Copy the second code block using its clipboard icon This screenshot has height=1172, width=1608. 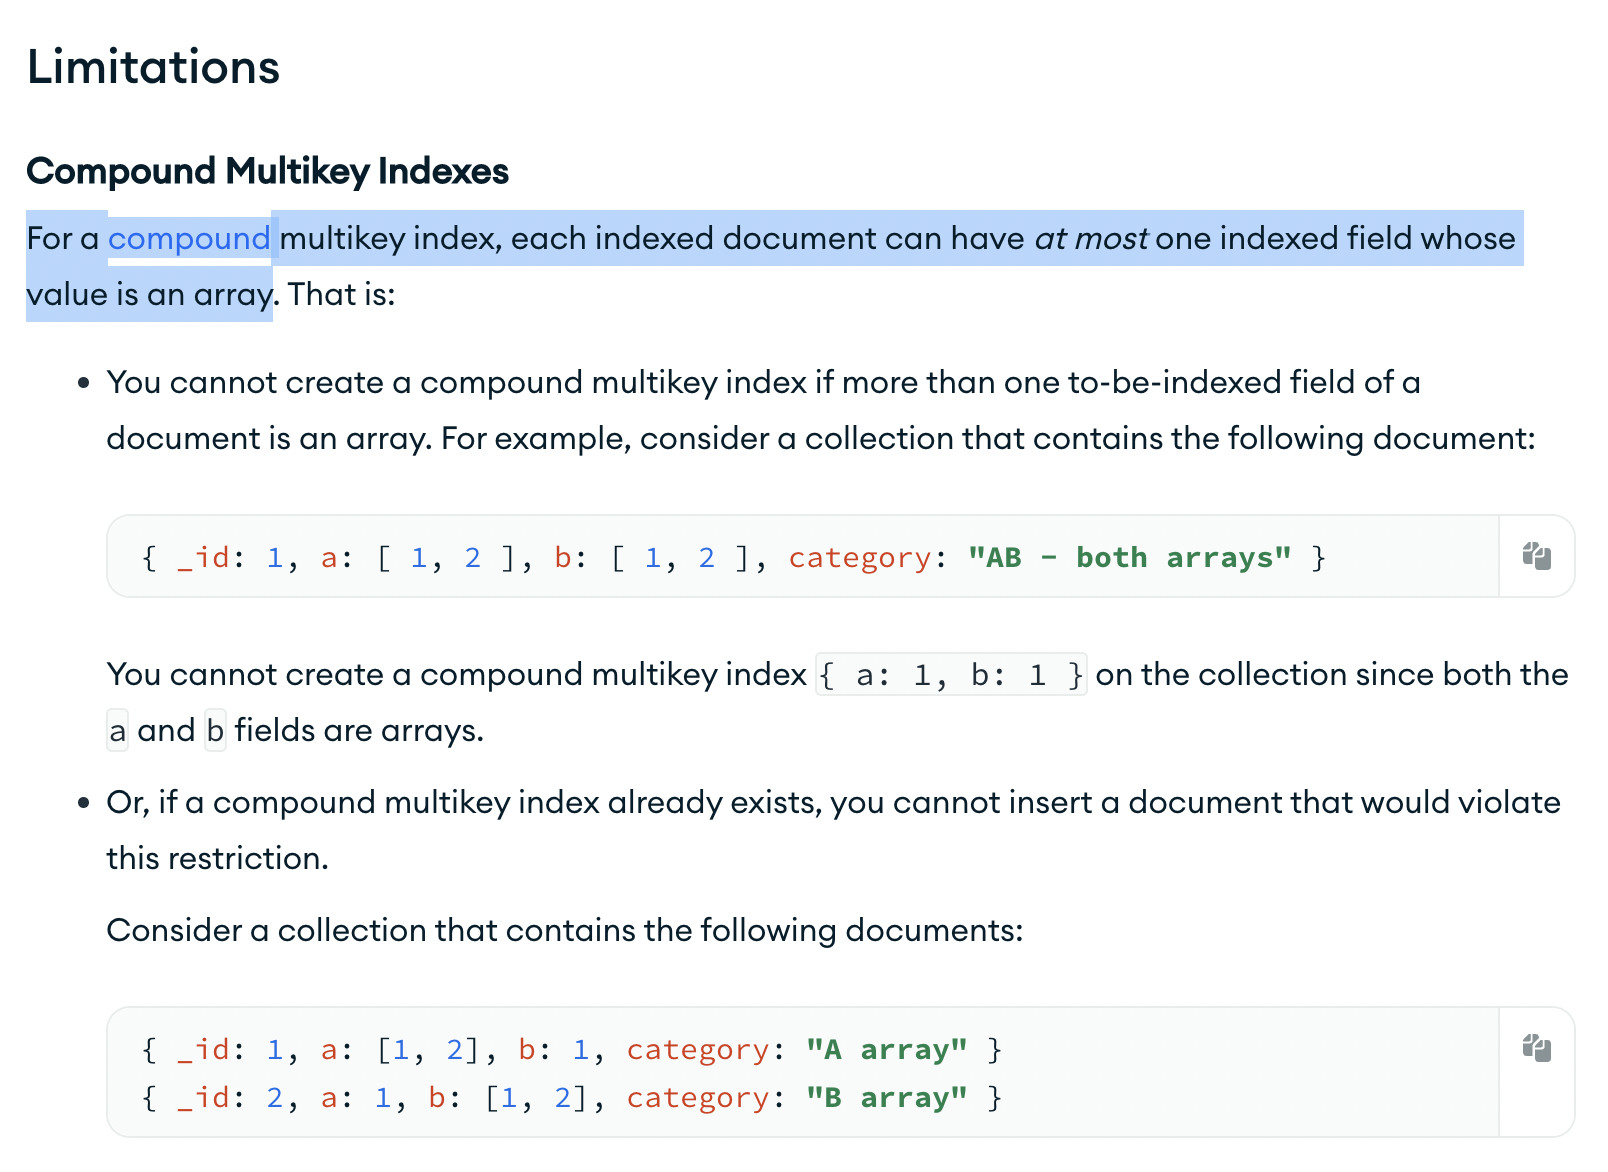click(1535, 1046)
